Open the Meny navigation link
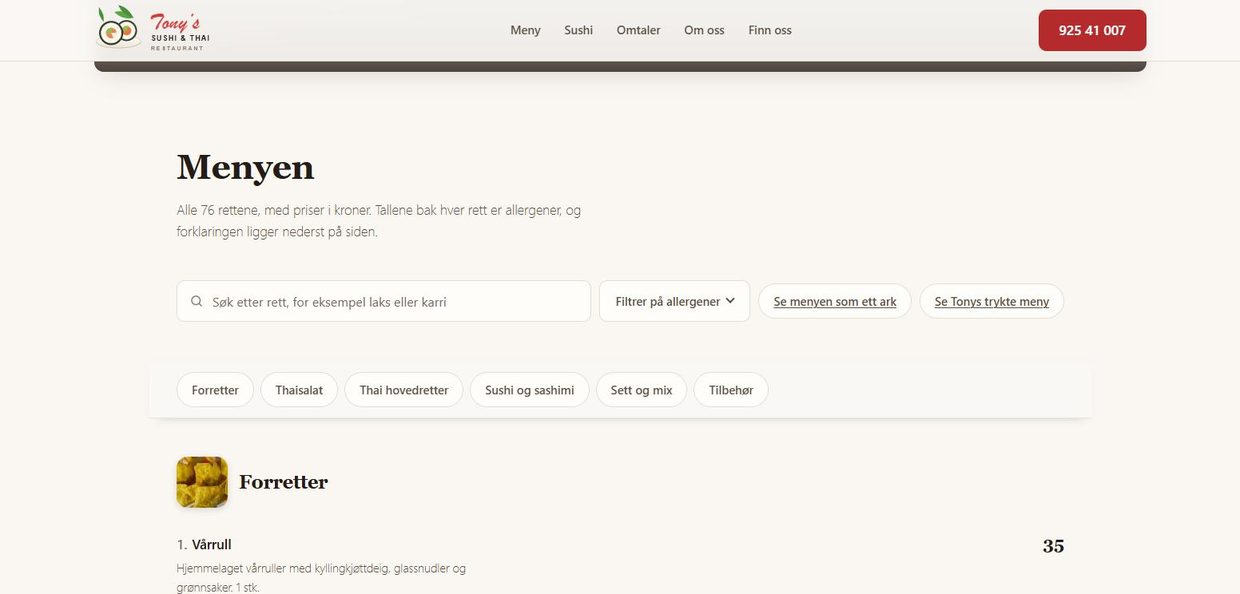This screenshot has height=594, width=1240. coord(525,30)
